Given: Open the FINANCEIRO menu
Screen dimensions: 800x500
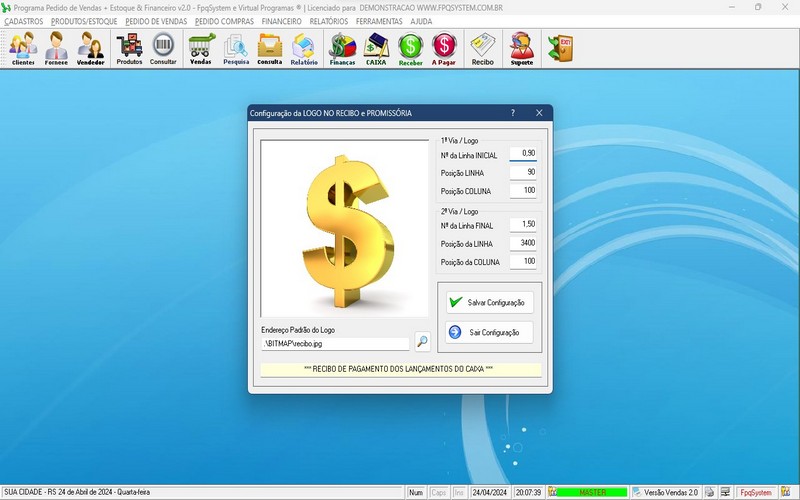Looking at the screenshot, I should click(x=281, y=21).
